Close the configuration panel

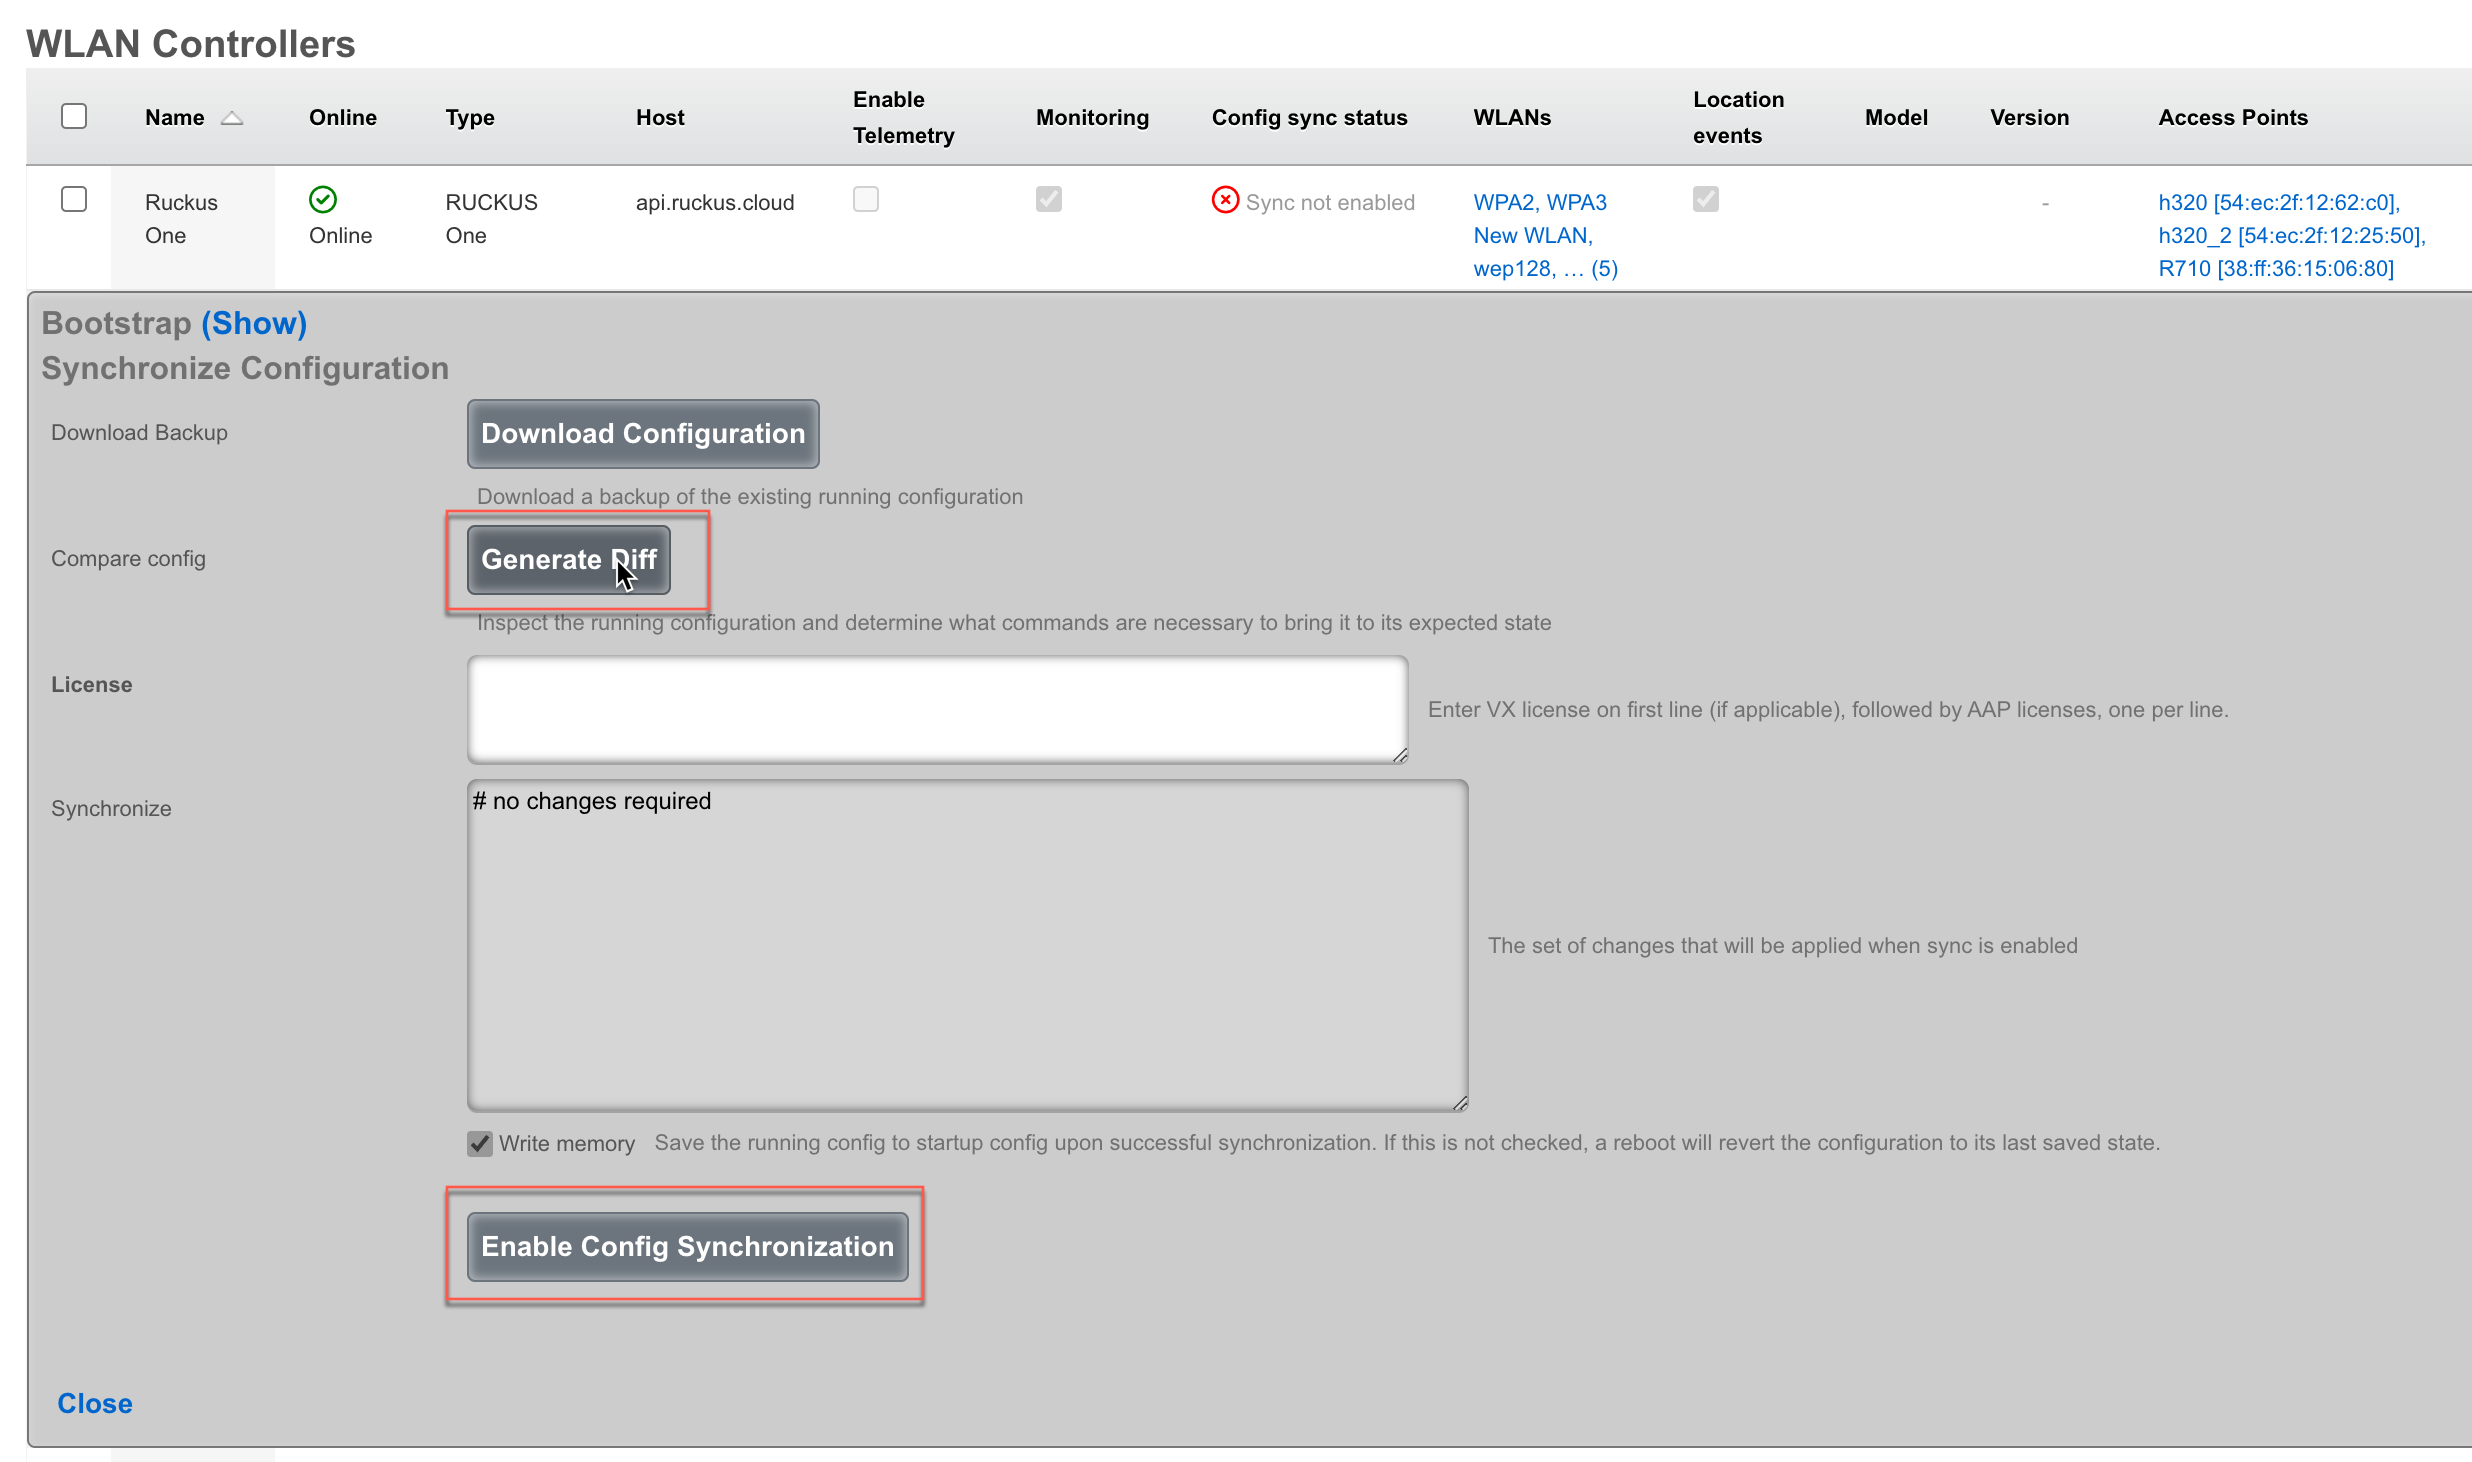click(x=95, y=1403)
